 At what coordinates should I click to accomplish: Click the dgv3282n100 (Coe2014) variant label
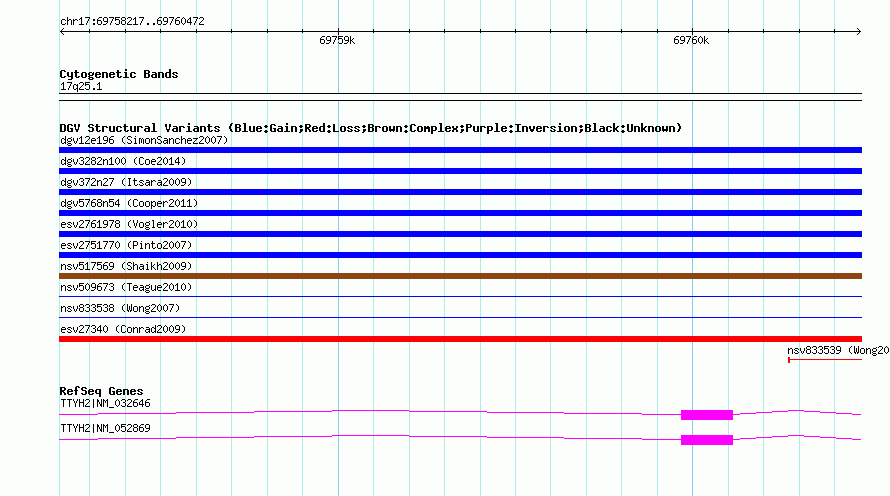[x=123, y=161]
